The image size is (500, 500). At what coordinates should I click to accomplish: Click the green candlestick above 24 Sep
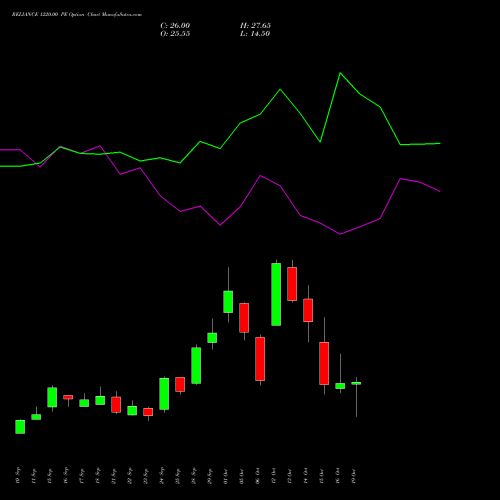(164, 394)
